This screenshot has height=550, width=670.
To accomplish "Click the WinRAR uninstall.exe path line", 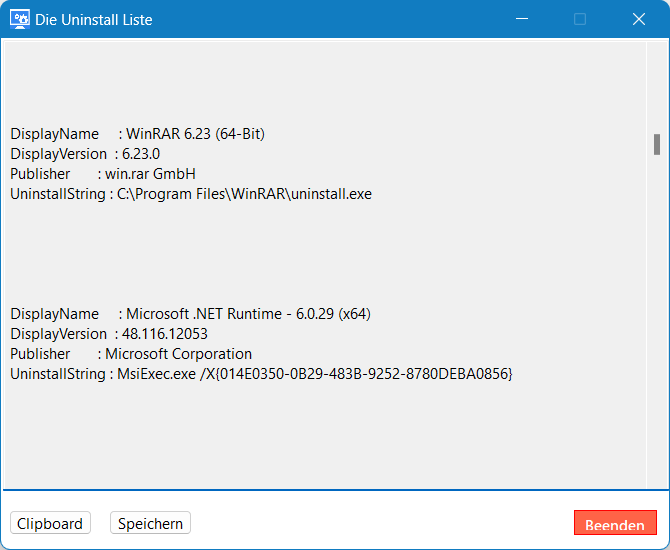I will pos(191,194).
